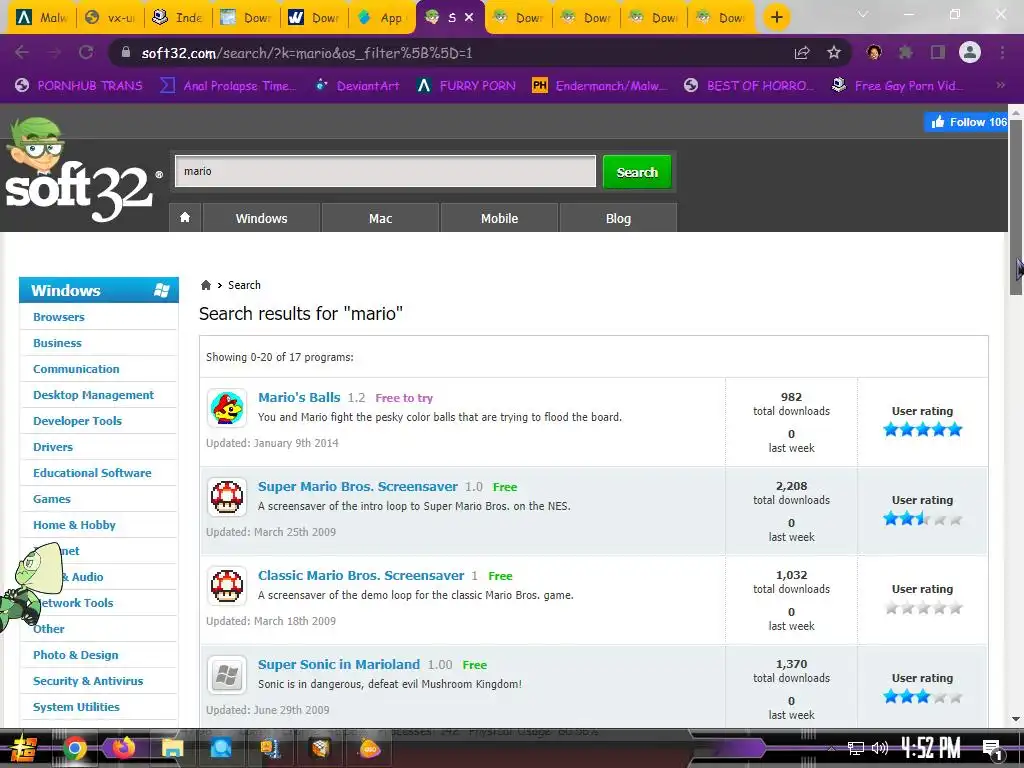Switch to the Malw browser tab
This screenshot has height=768, width=1024.
[x=42, y=18]
